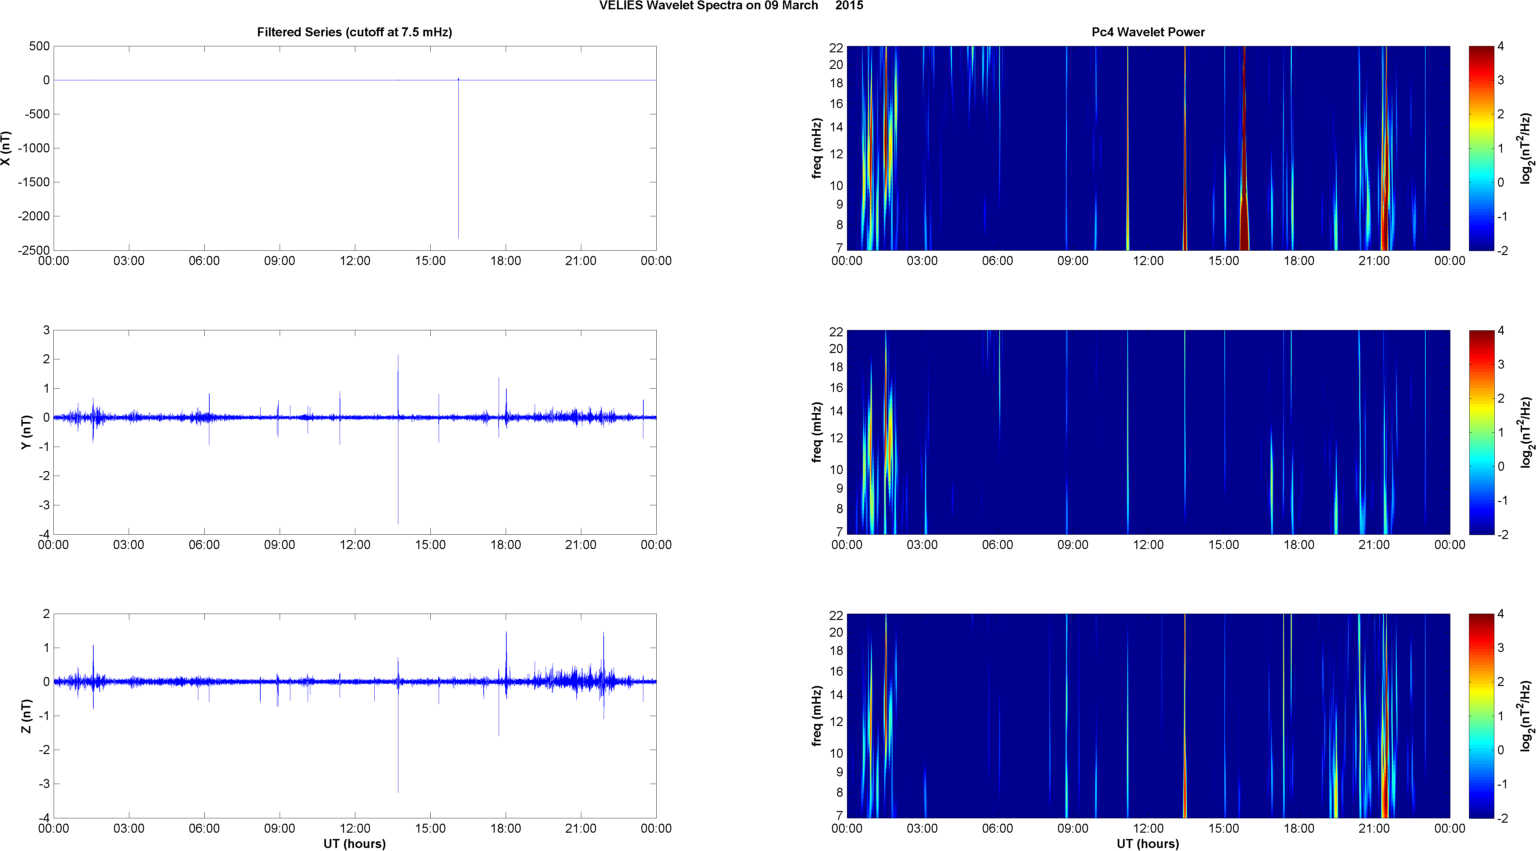Click the X (nT) axis label
The height and width of the screenshot is (851, 1536).
(x=6, y=148)
